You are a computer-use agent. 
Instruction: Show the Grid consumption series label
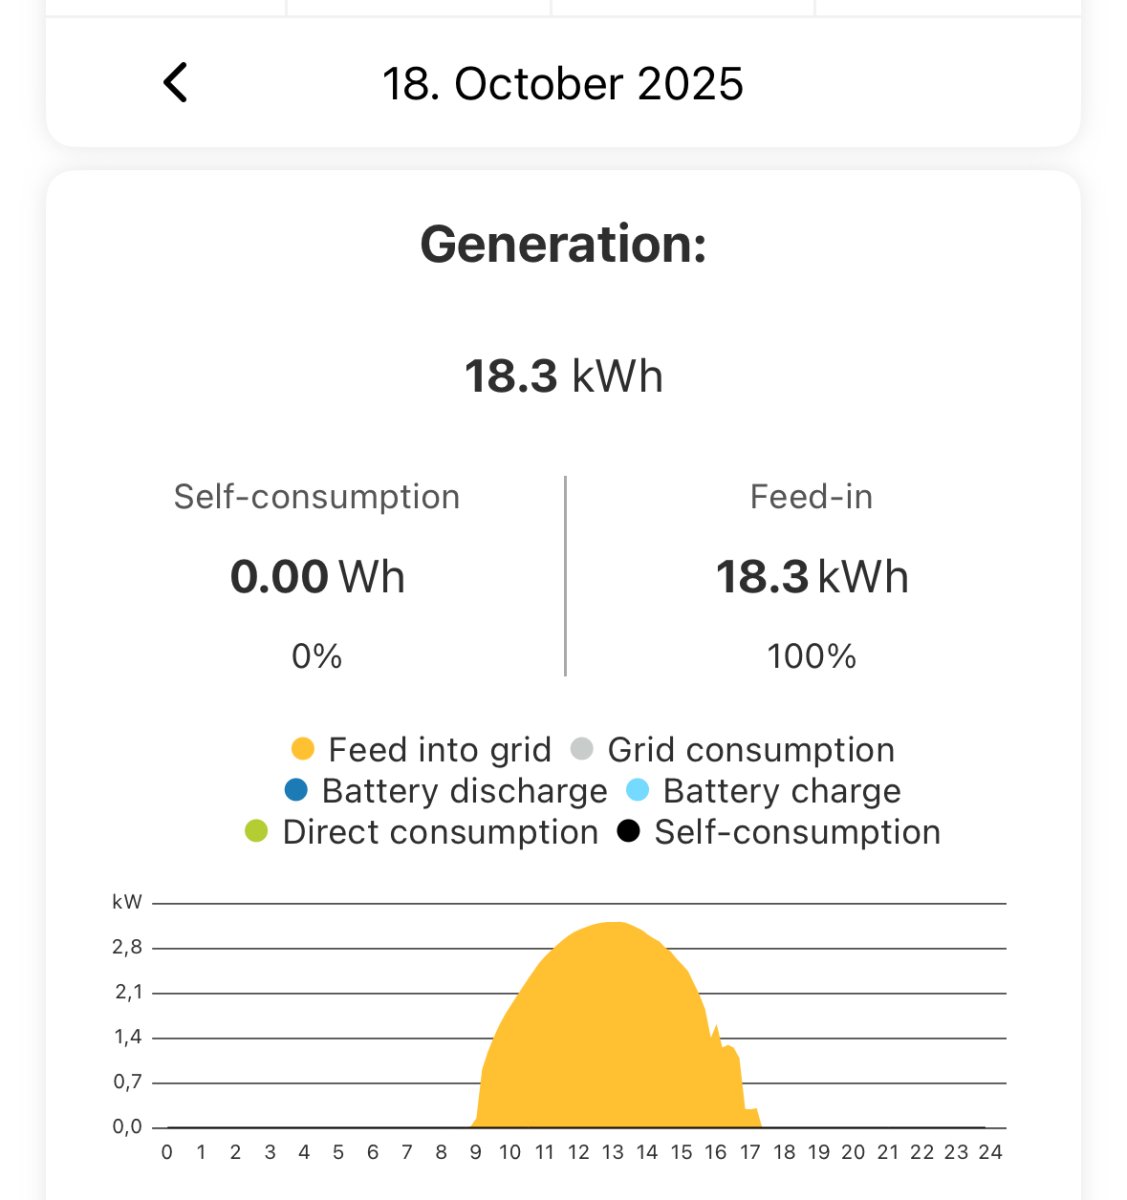click(751, 750)
